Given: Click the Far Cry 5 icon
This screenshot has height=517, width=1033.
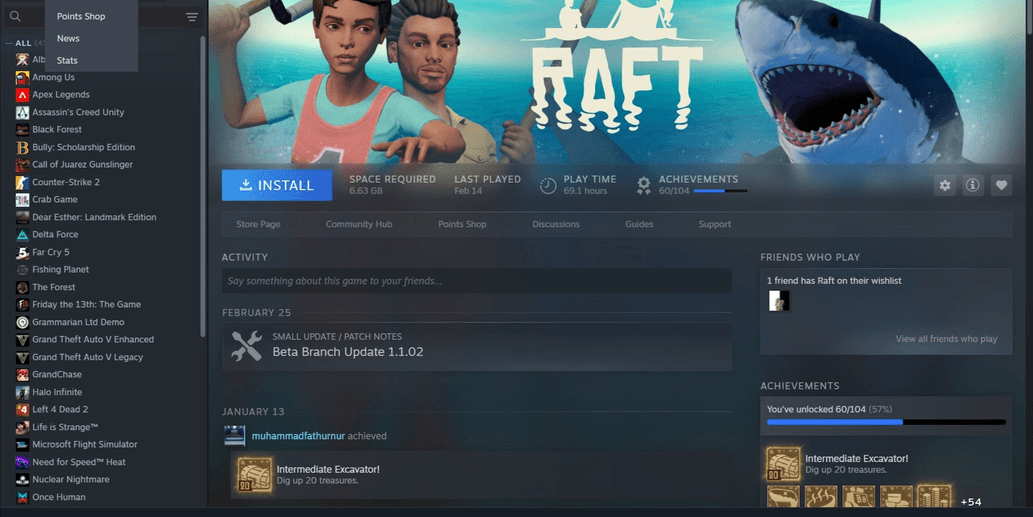Looking at the screenshot, I should coord(22,252).
